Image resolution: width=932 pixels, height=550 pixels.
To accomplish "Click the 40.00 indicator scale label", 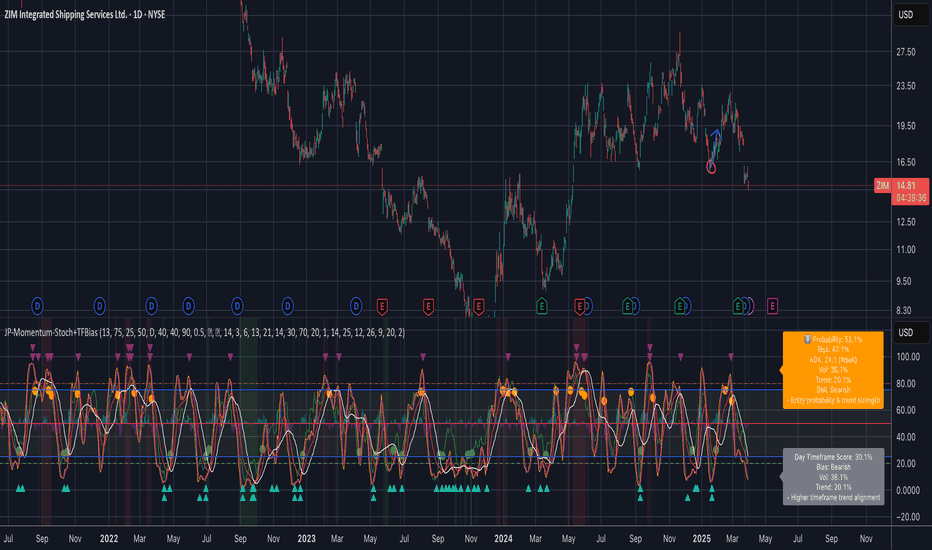I will (906, 437).
